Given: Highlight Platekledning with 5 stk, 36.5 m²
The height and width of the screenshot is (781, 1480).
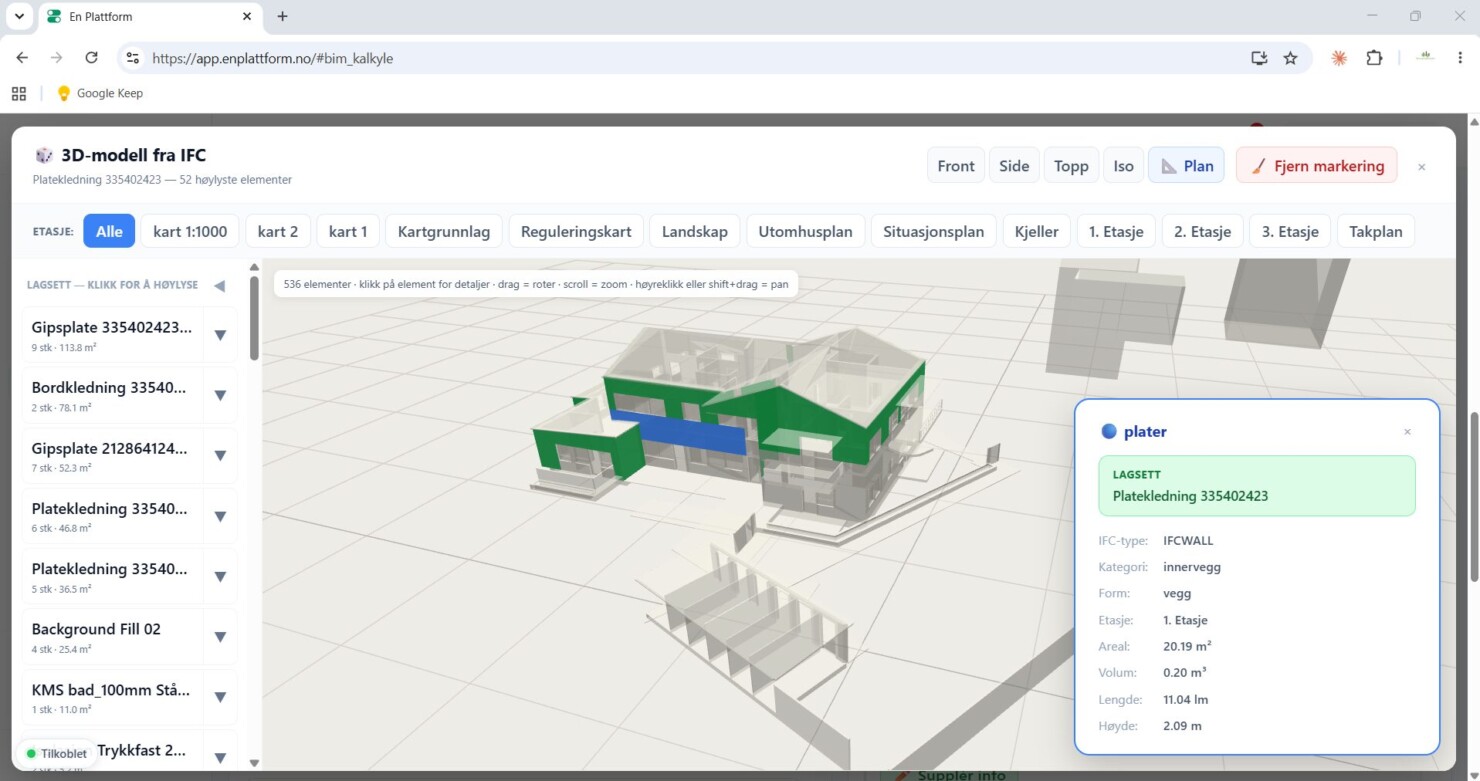Looking at the screenshot, I should coord(112,576).
